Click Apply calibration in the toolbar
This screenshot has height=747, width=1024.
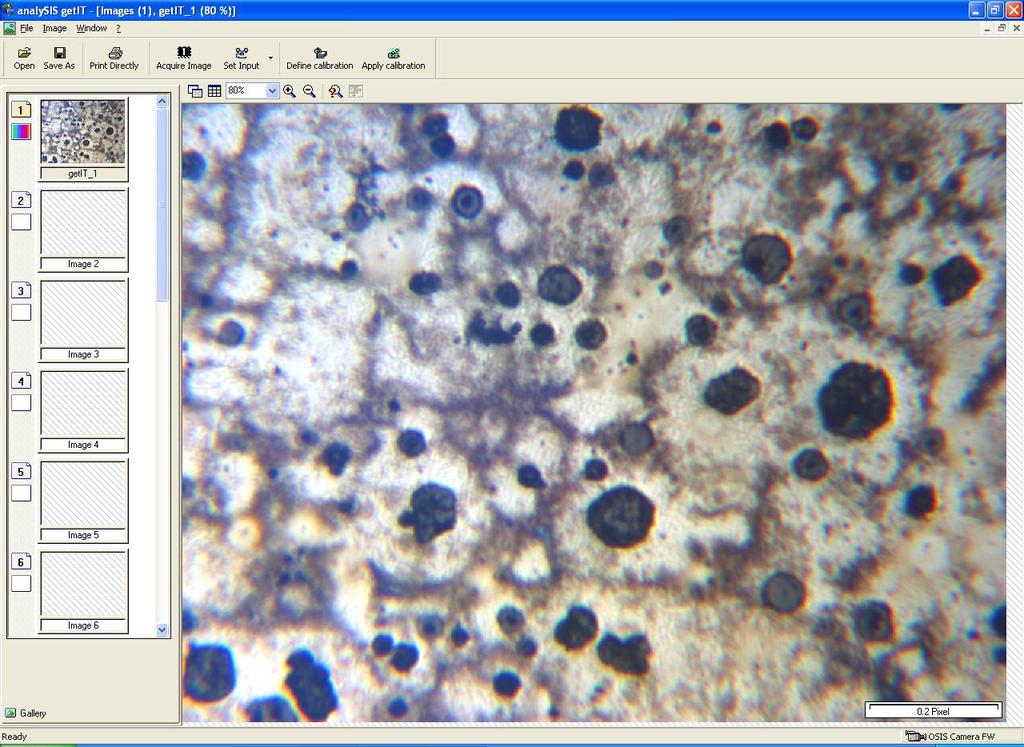[393, 58]
